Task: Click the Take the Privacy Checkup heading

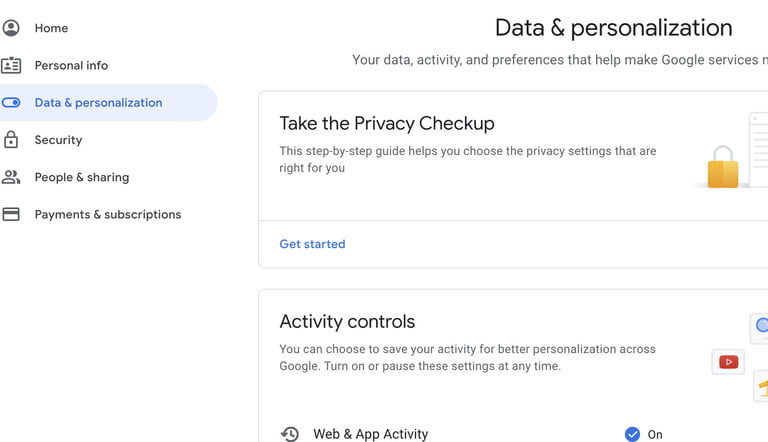Action: (387, 124)
